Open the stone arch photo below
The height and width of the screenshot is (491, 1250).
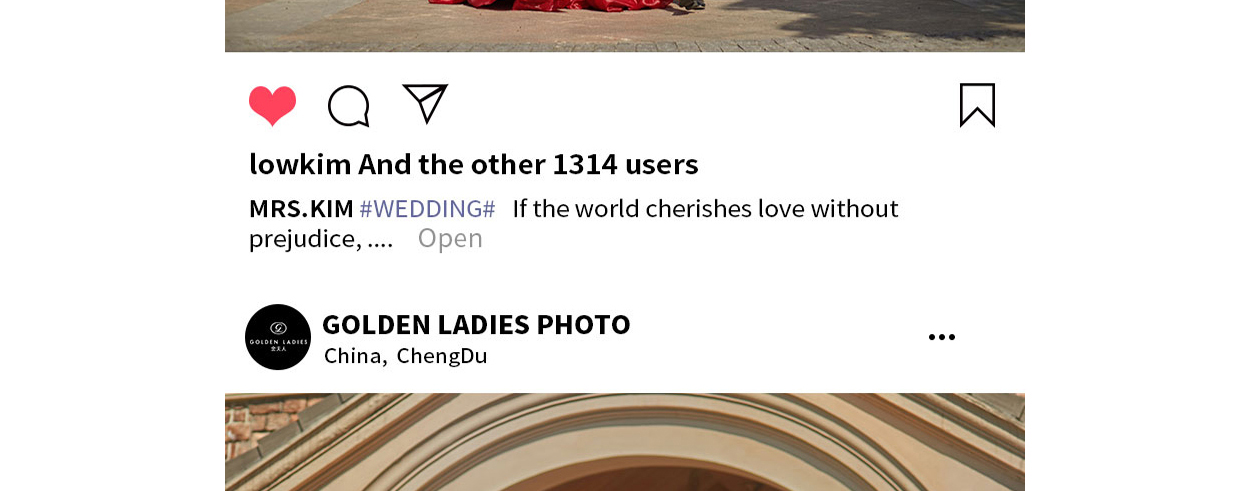click(625, 442)
